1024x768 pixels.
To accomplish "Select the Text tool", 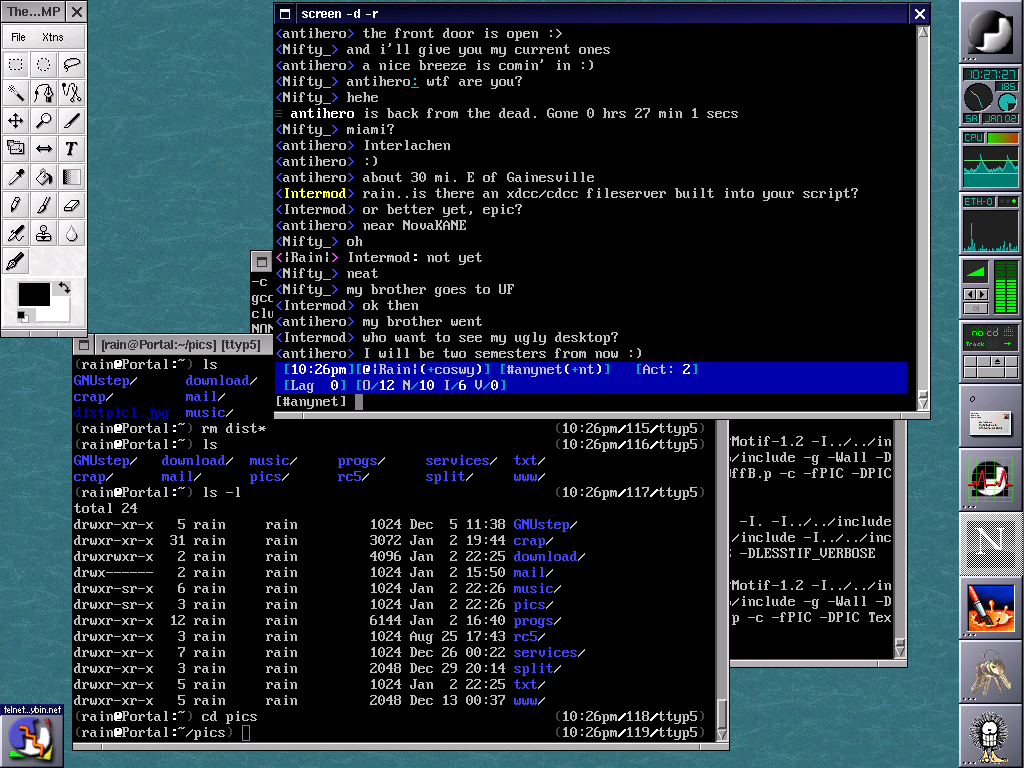I will tap(72, 149).
